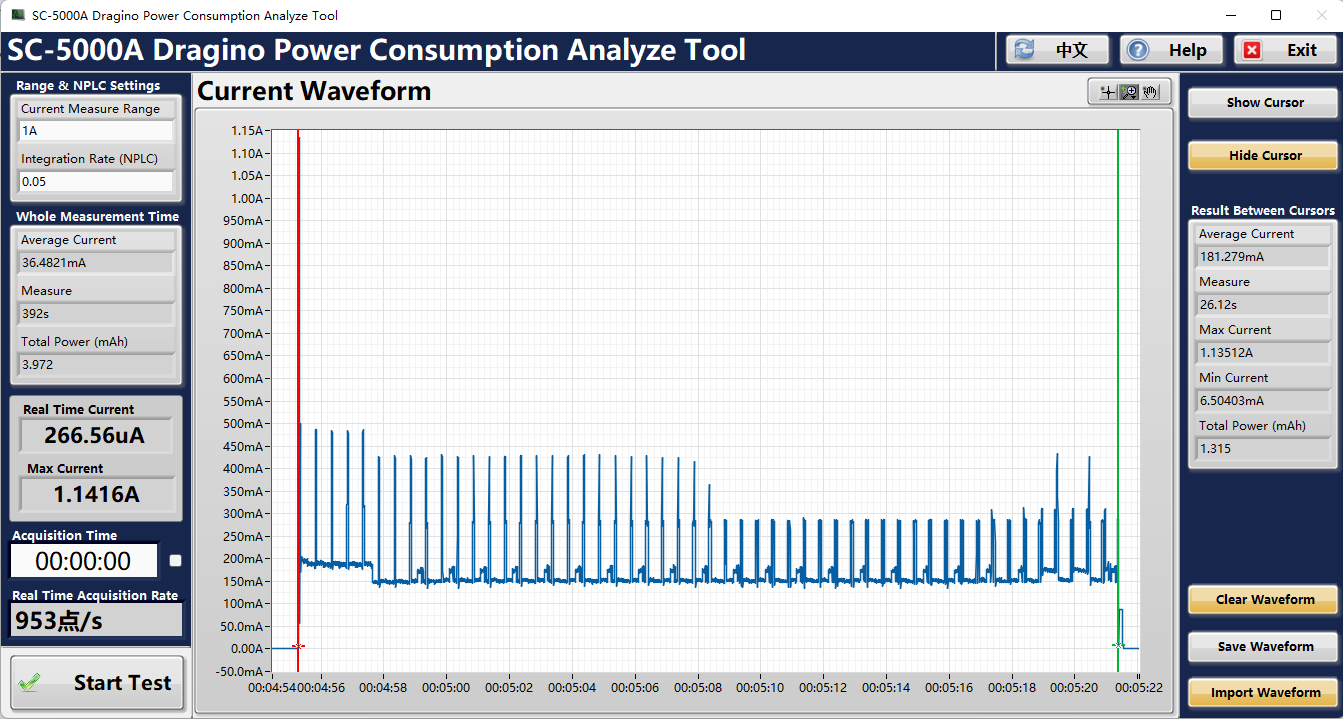Click the Show Cursor button
1343x719 pixels.
pos(1263,102)
